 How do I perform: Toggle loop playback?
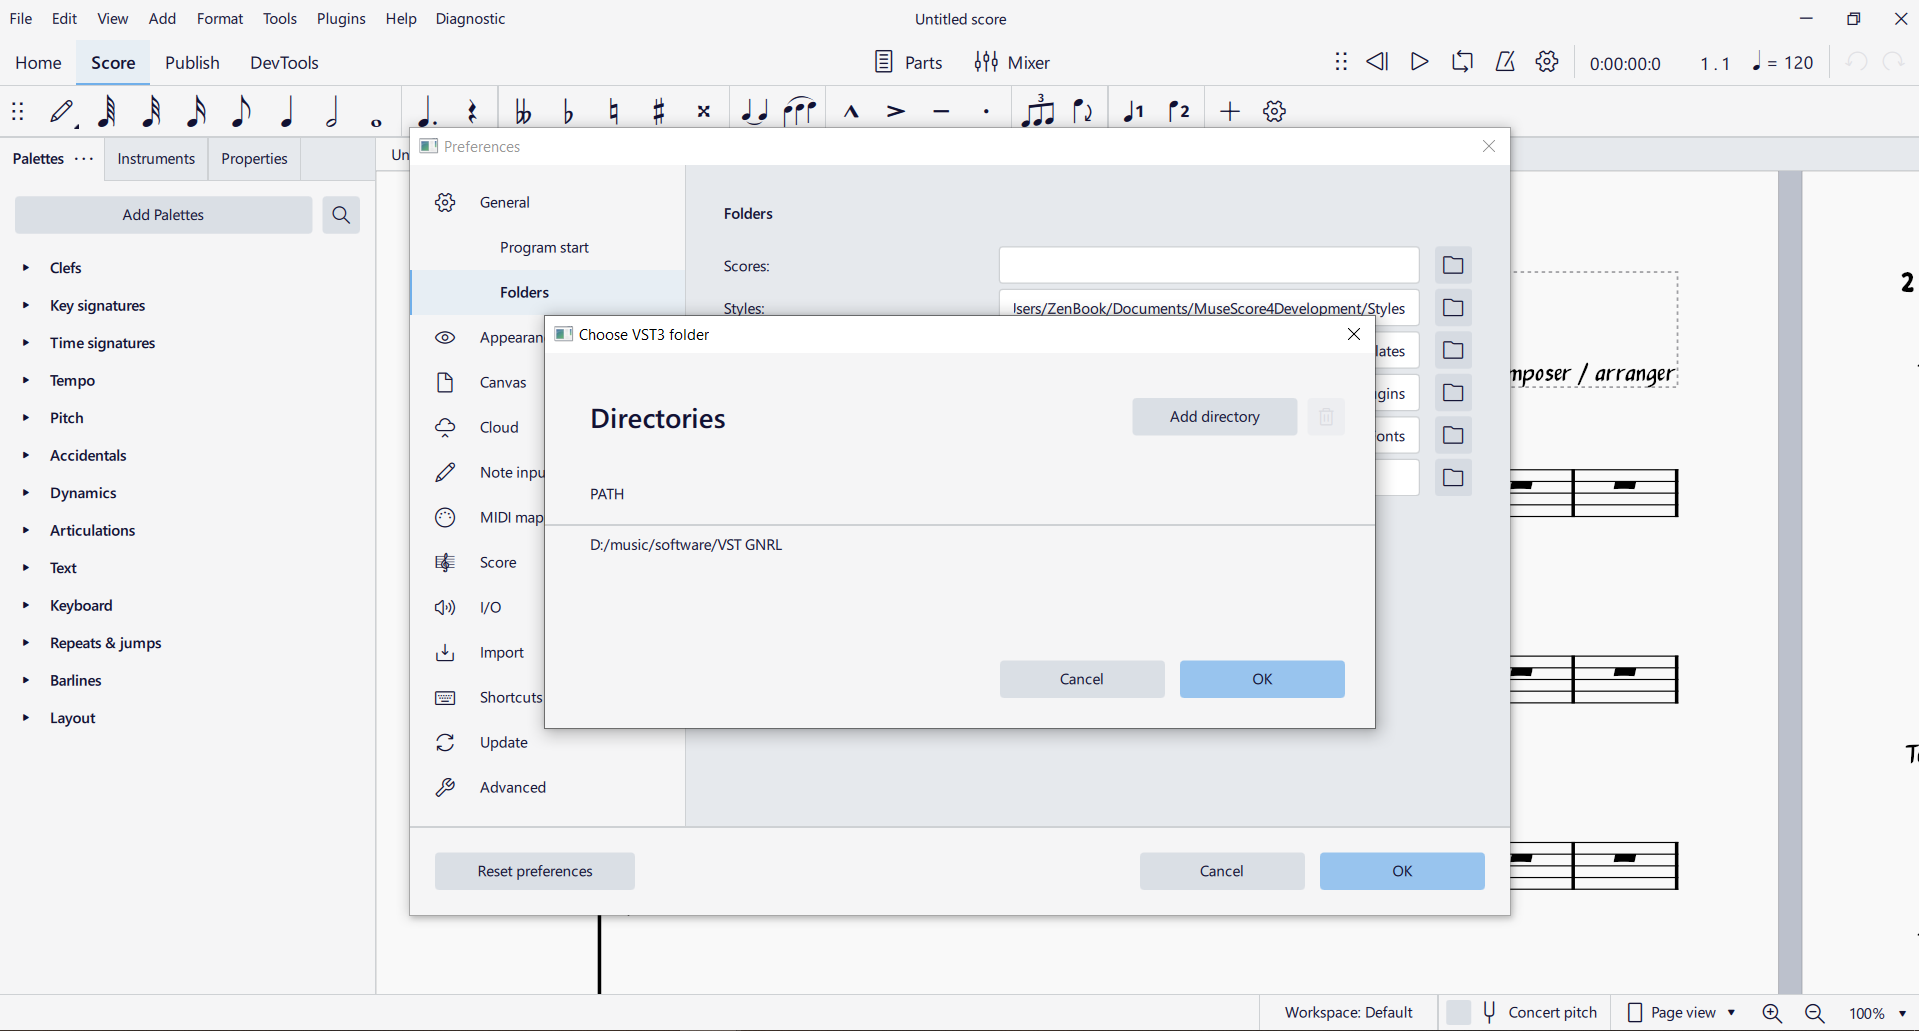(1462, 63)
